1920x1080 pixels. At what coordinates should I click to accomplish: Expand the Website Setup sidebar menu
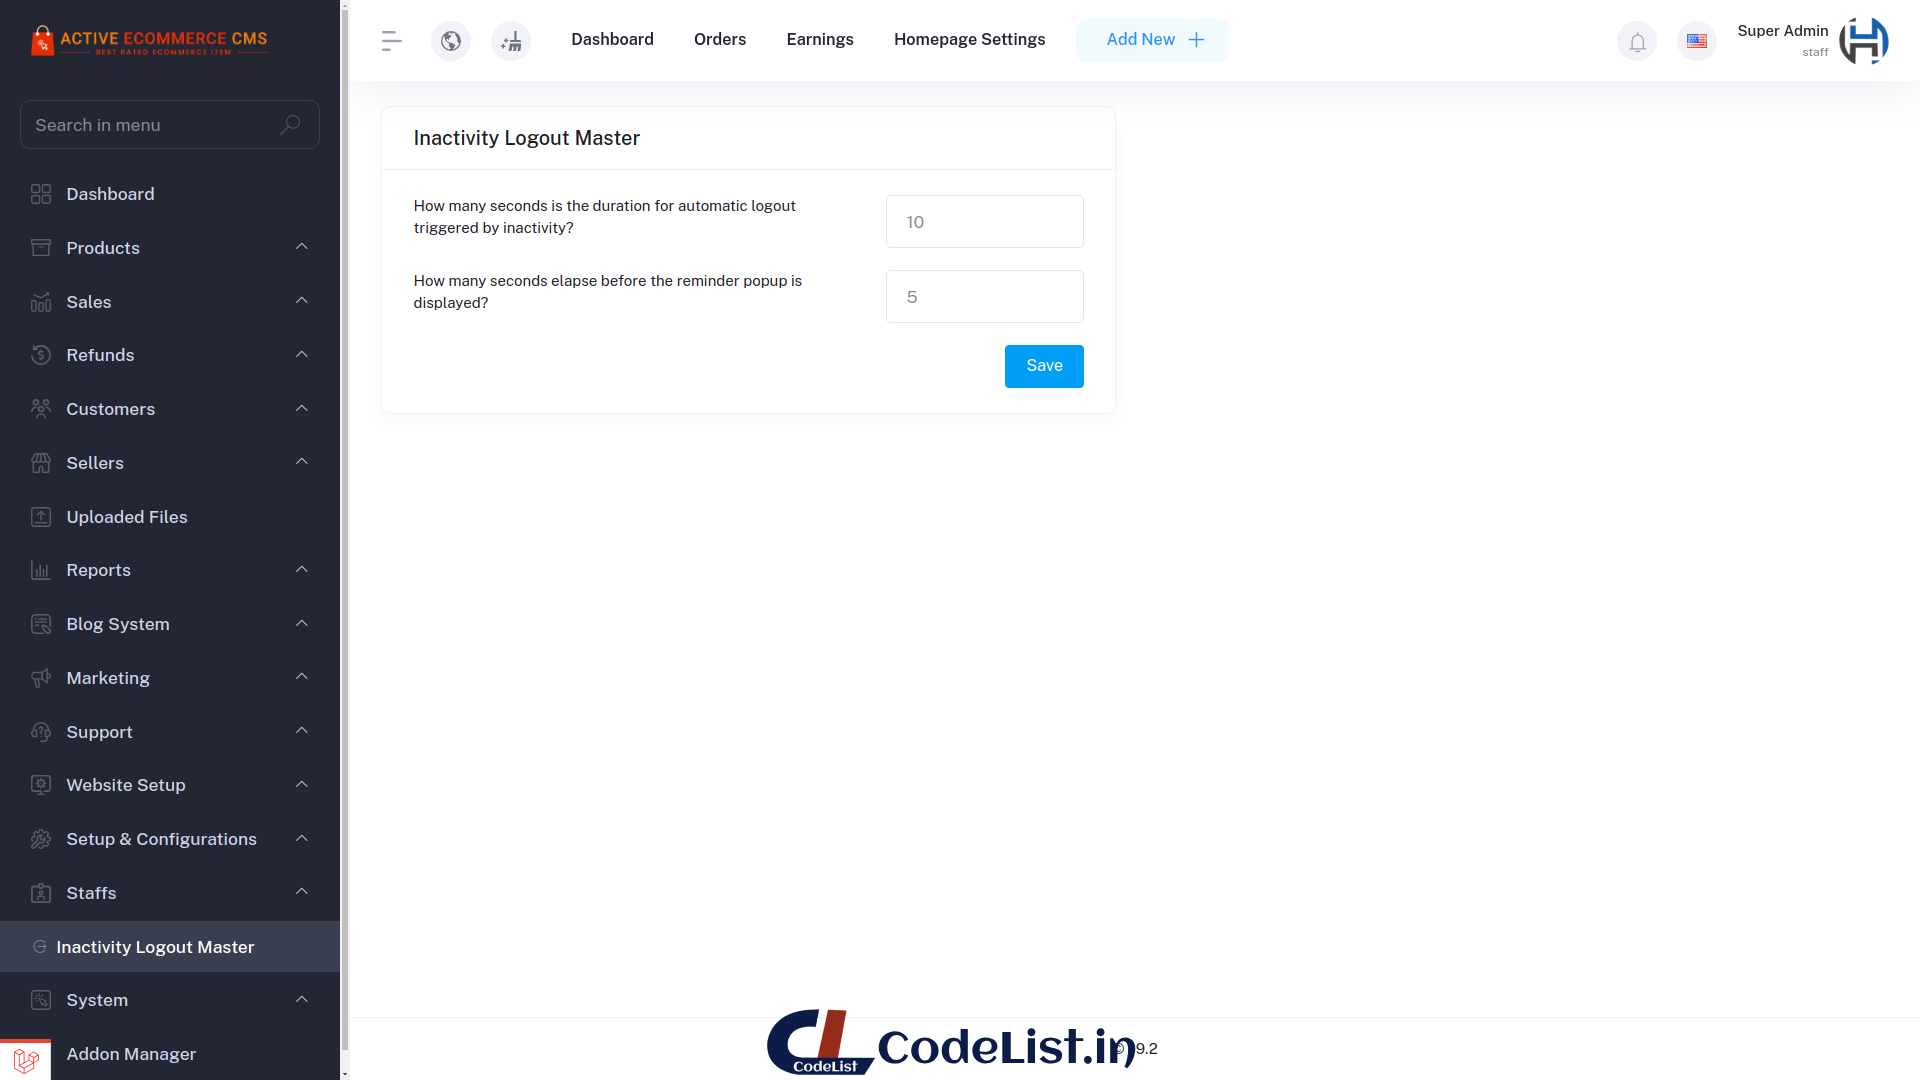(171, 785)
